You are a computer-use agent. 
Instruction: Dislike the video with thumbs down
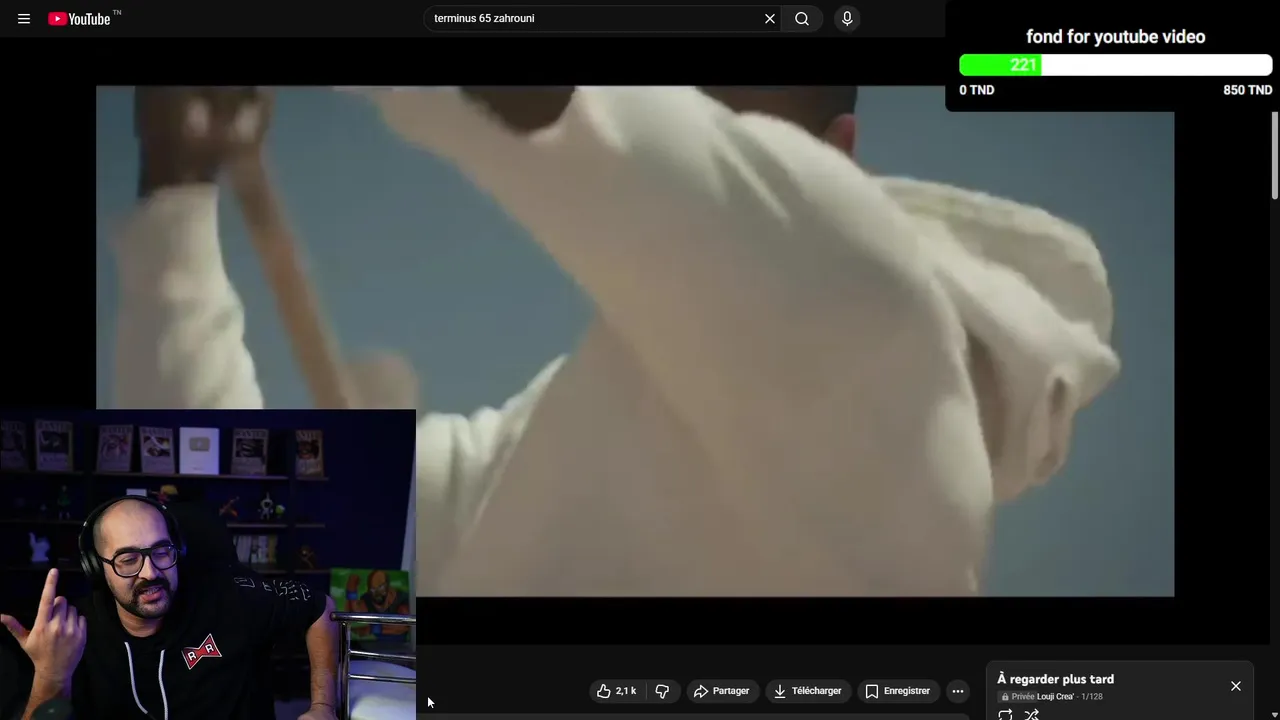662,691
